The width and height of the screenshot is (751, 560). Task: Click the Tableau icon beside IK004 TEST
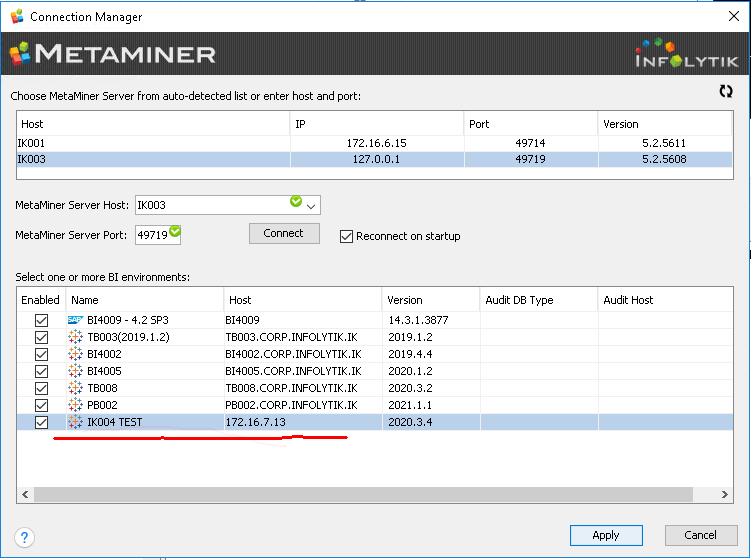pos(75,422)
